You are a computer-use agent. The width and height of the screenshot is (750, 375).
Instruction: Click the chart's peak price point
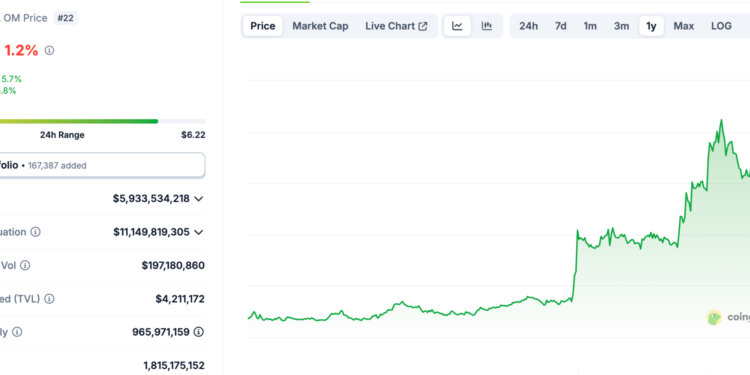[721, 120]
